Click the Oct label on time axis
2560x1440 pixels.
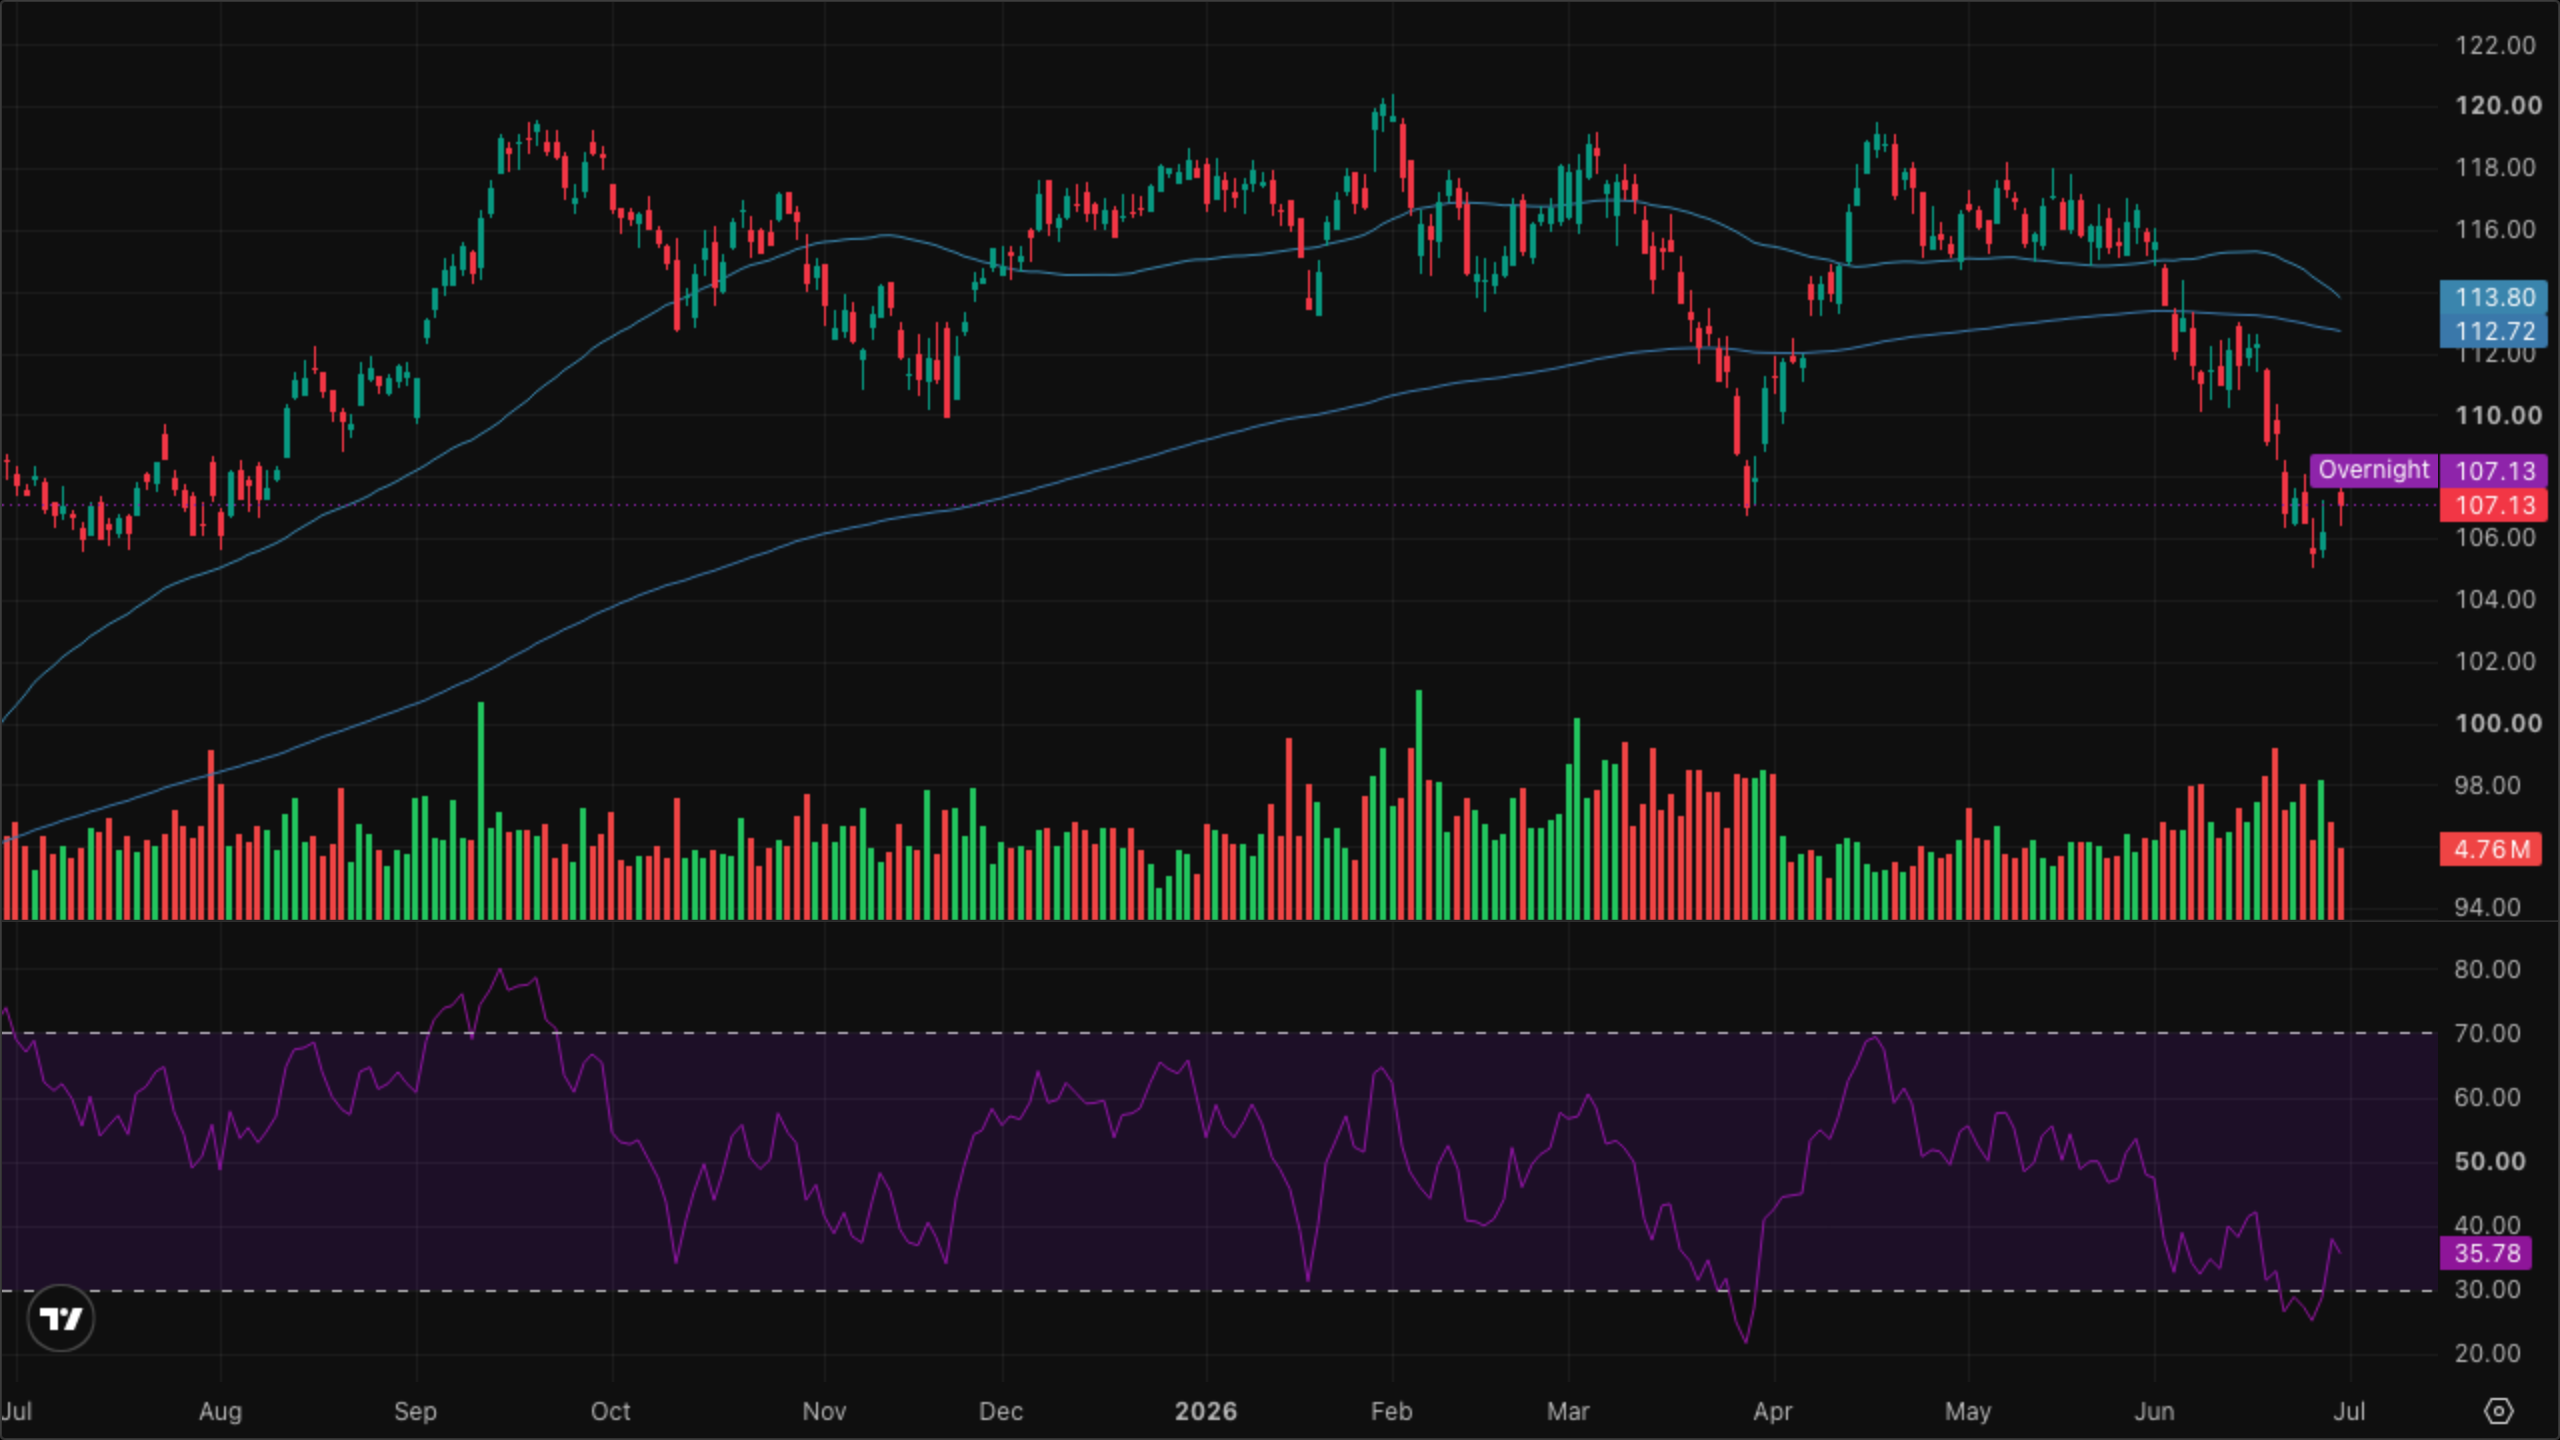pos(610,1411)
